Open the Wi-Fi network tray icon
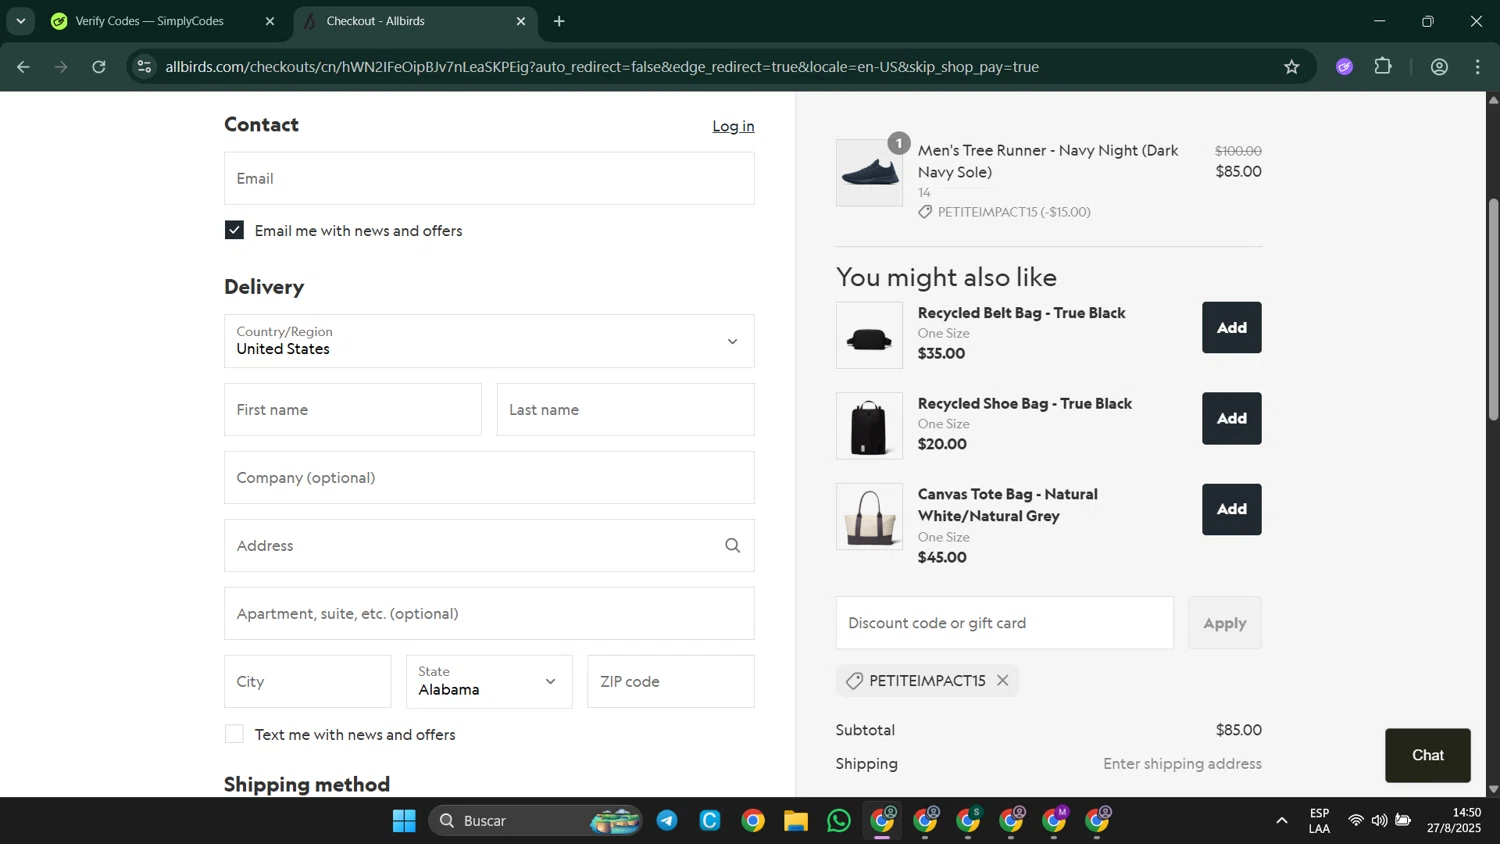This screenshot has width=1500, height=844. pos(1356,821)
